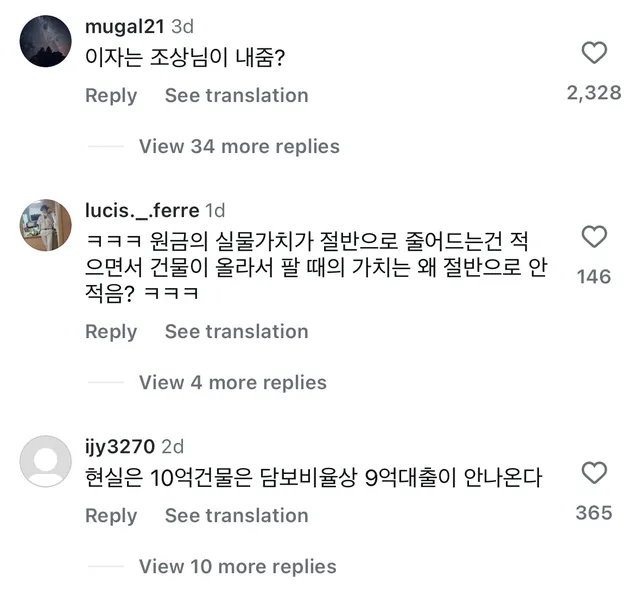See translation of ijy3270's comment
The width and height of the screenshot is (640, 590).
236,515
